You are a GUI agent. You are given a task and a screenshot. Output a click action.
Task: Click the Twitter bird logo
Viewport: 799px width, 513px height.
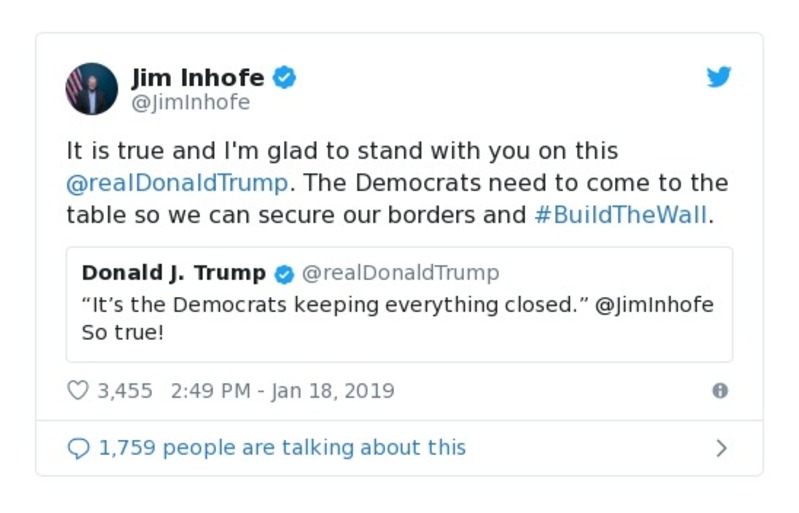[x=718, y=78]
